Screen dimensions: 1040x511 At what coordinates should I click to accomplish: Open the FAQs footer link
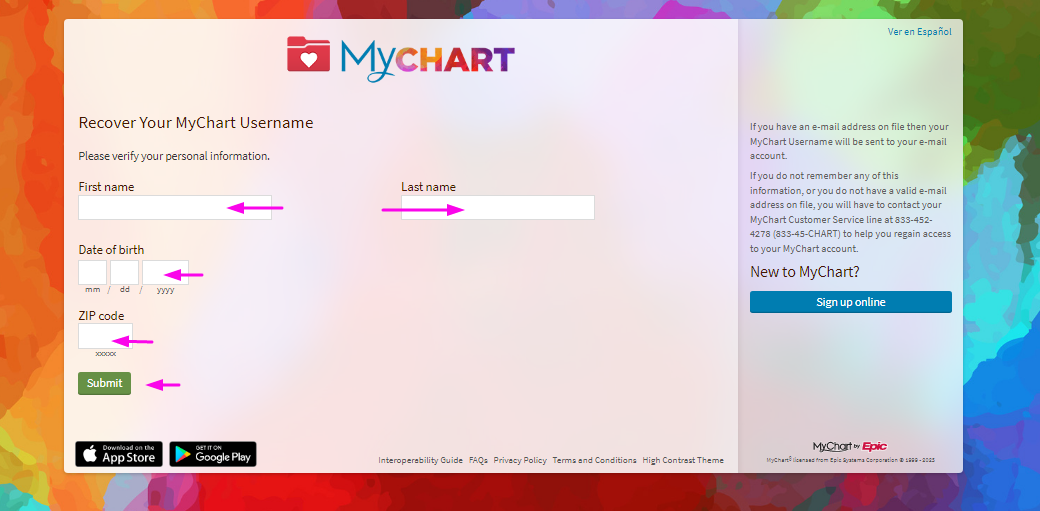tap(478, 460)
